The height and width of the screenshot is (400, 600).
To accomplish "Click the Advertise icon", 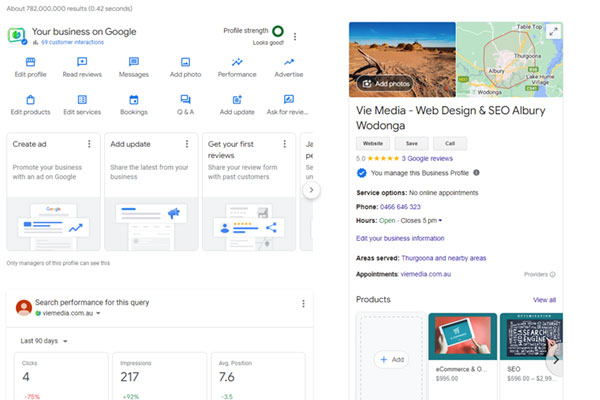I will click(289, 62).
